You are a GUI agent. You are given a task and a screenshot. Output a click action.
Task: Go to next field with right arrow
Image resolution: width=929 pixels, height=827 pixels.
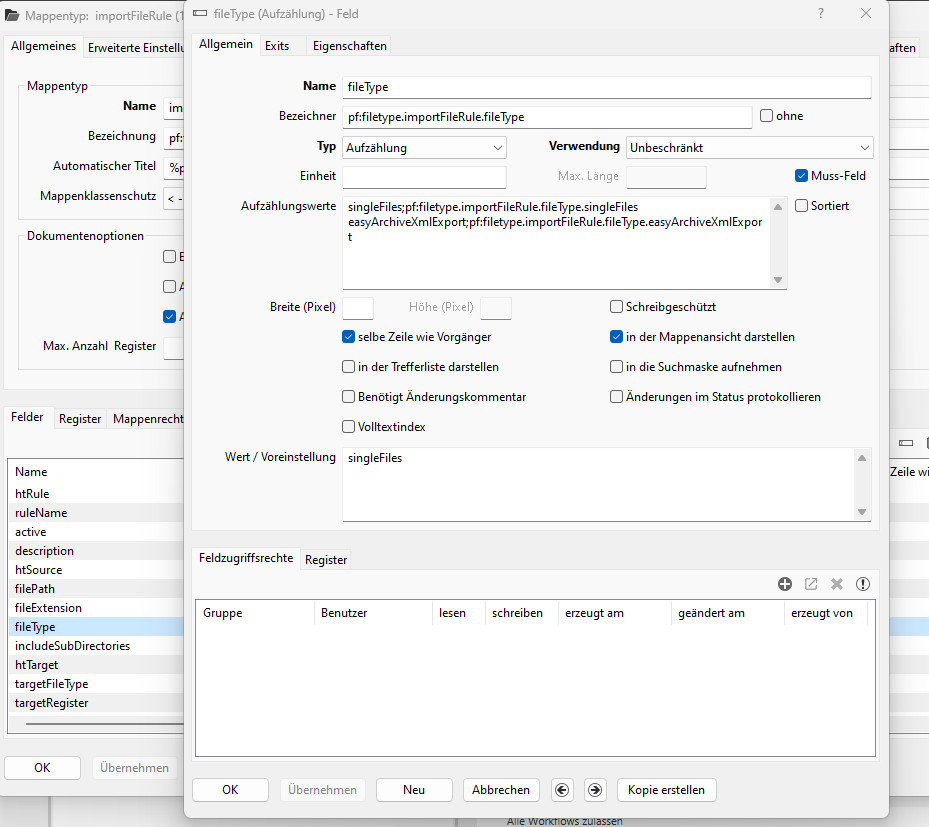(x=595, y=790)
